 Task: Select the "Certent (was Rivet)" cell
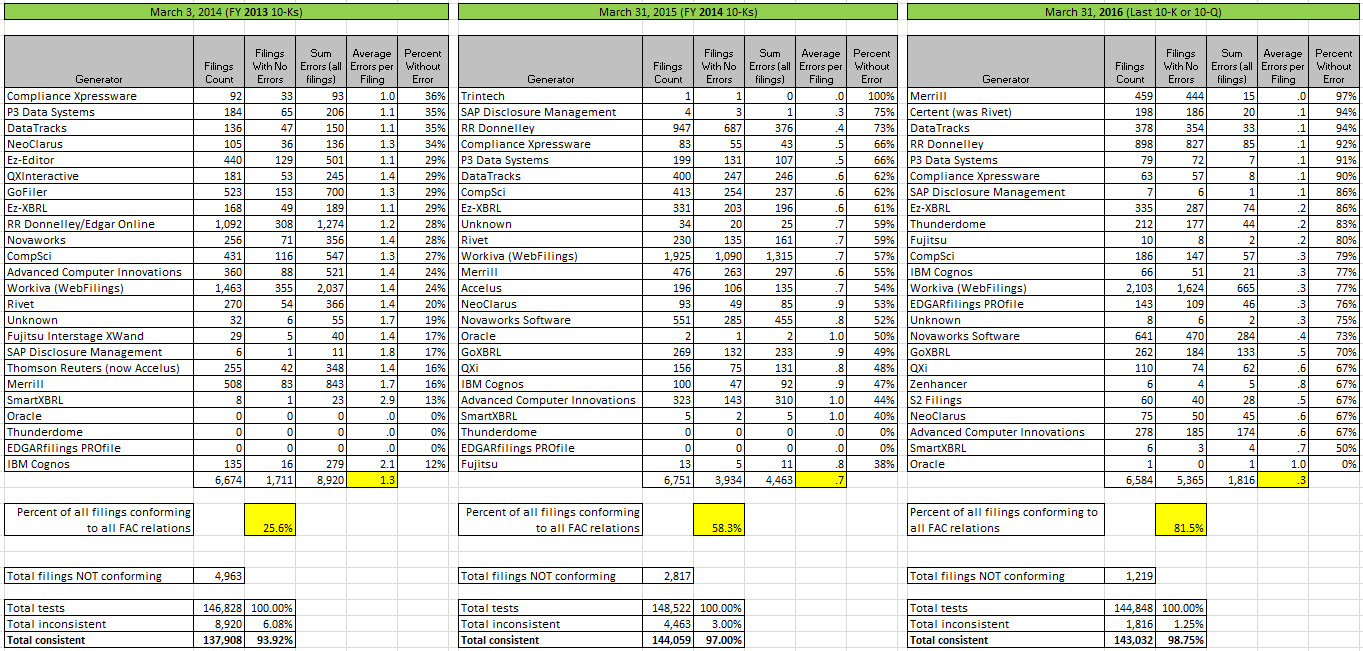(1005, 112)
